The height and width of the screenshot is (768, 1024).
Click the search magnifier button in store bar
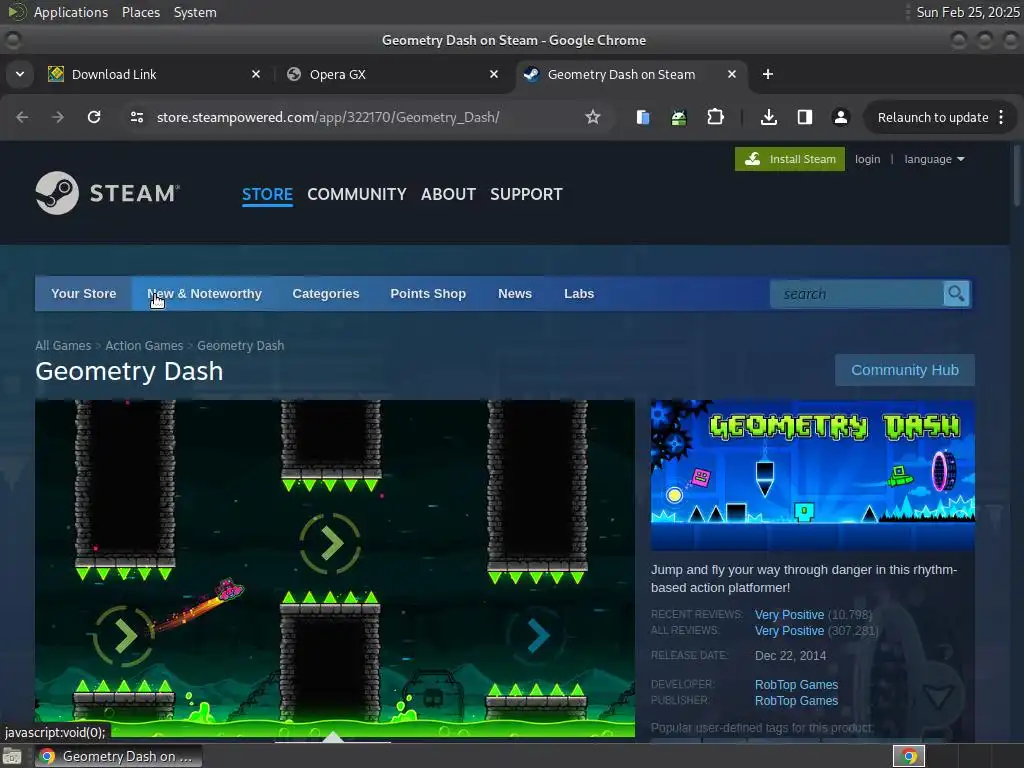pos(956,294)
